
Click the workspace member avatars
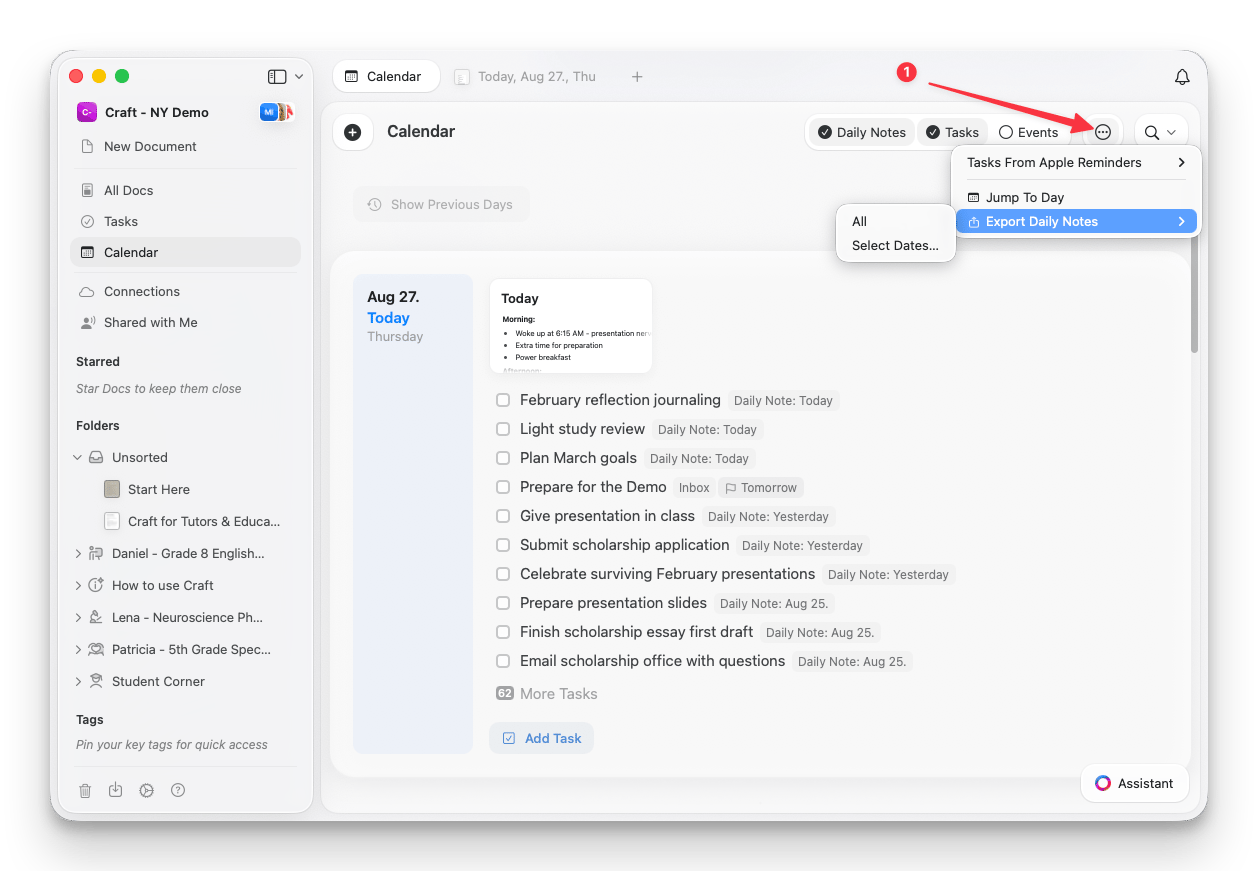click(x=276, y=112)
